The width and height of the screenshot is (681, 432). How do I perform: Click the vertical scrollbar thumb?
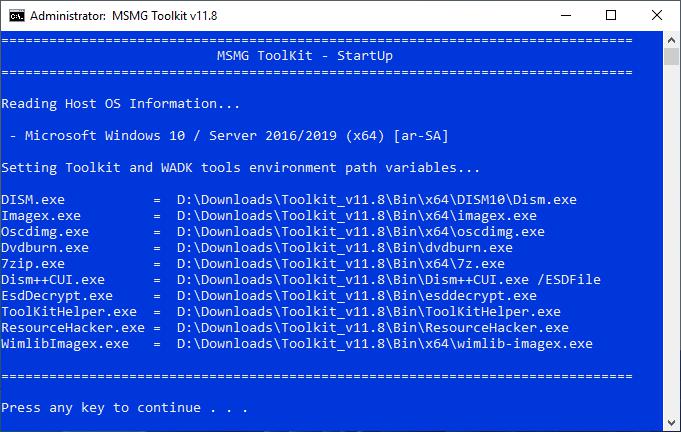(x=671, y=56)
